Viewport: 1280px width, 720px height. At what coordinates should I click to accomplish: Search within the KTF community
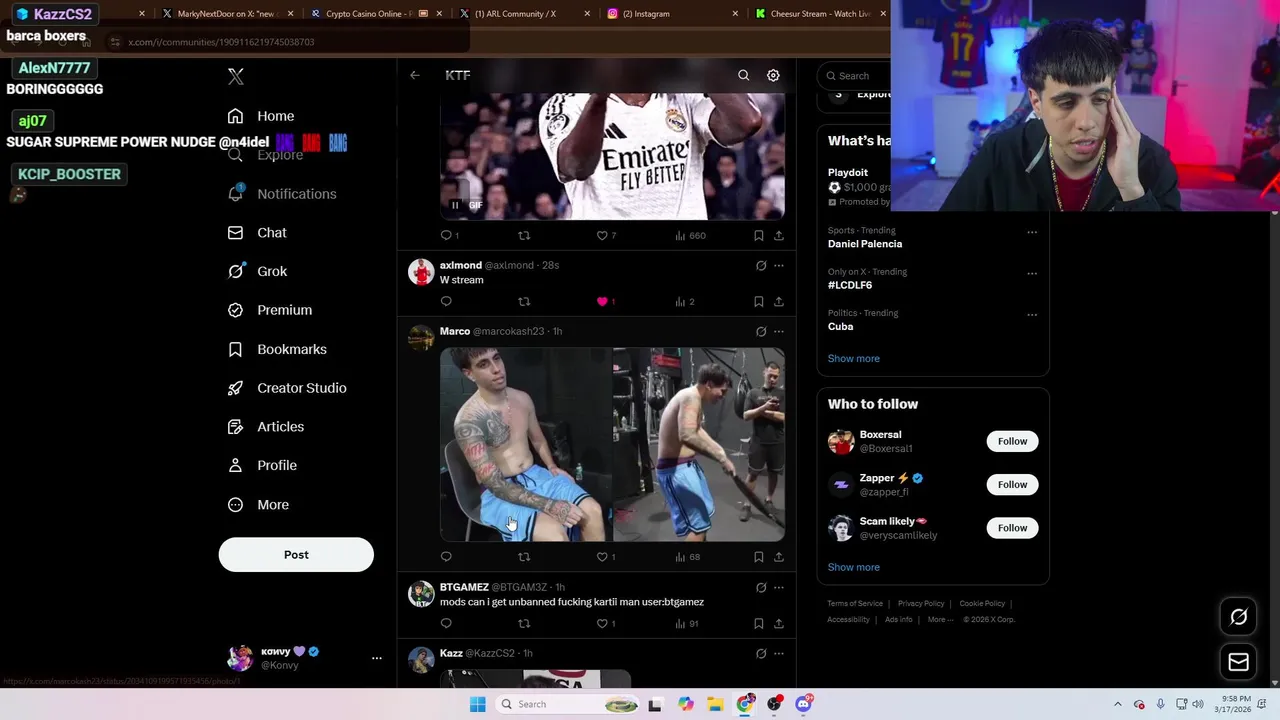(x=743, y=75)
